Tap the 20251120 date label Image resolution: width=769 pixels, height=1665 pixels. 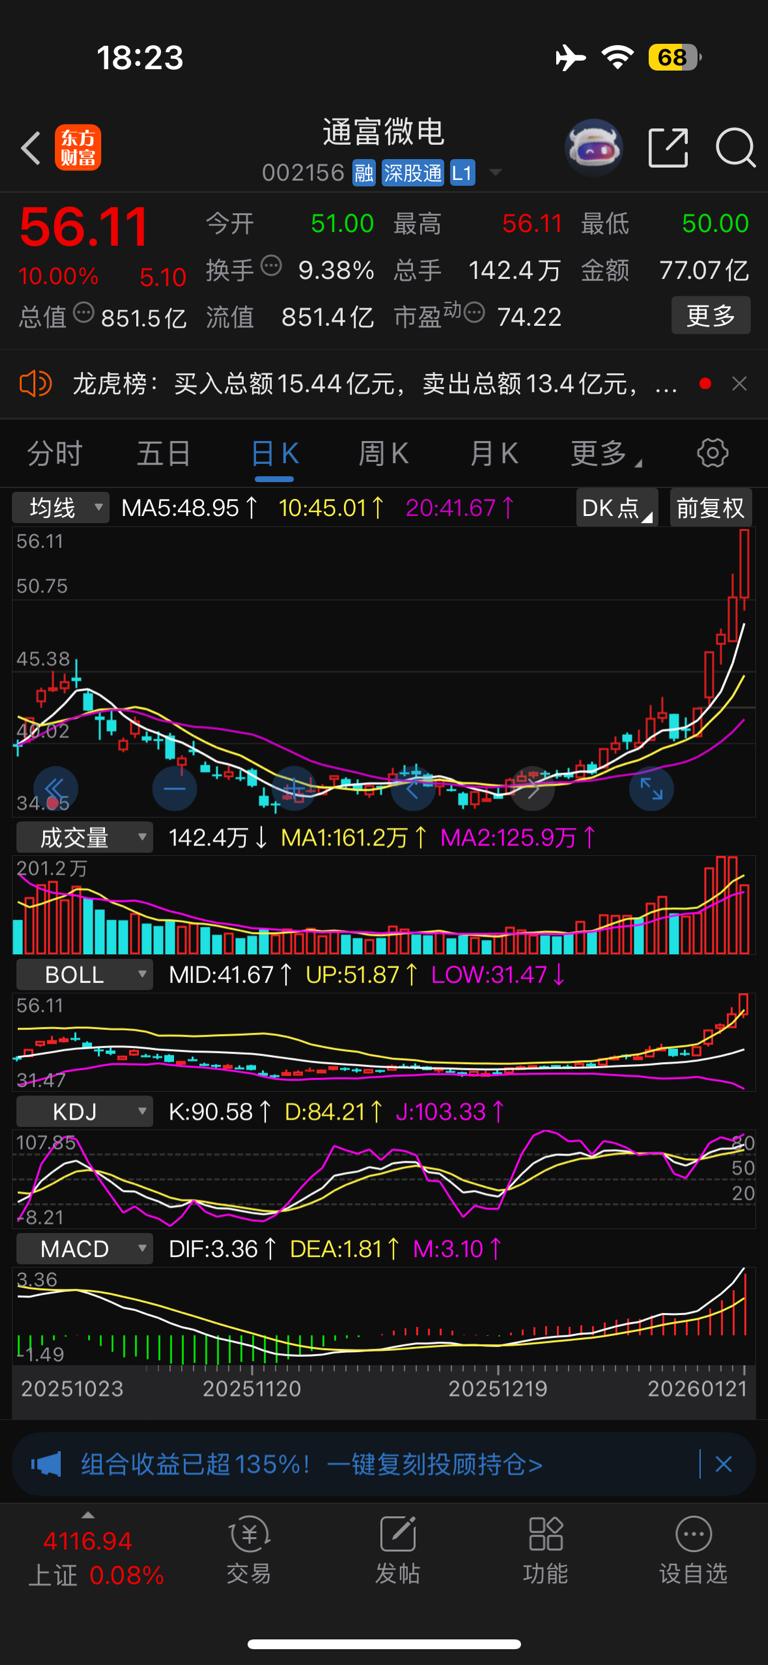tap(251, 1389)
